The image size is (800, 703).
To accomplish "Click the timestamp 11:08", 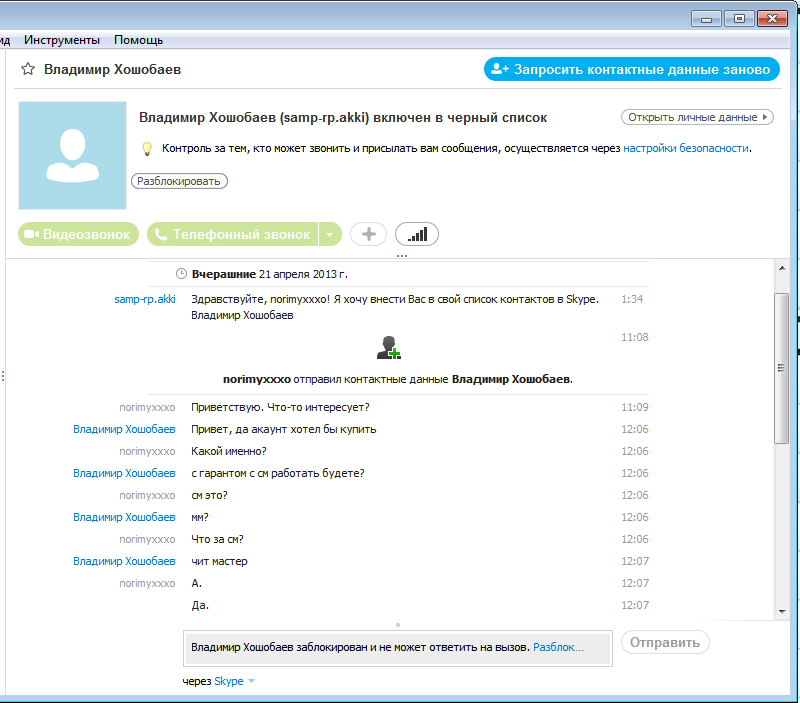I will pyautogui.click(x=635, y=337).
